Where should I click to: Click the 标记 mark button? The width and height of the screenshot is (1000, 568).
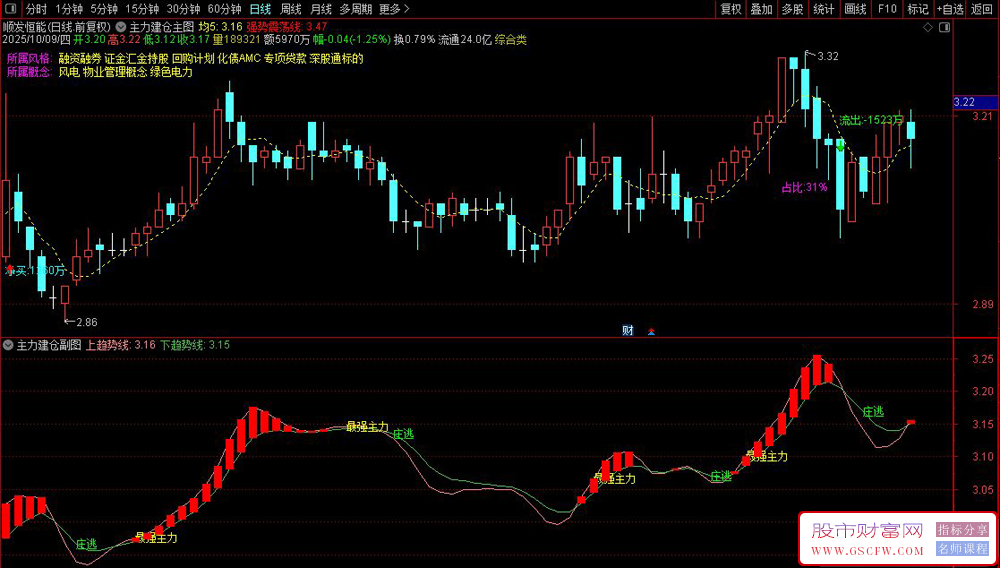coord(918,9)
